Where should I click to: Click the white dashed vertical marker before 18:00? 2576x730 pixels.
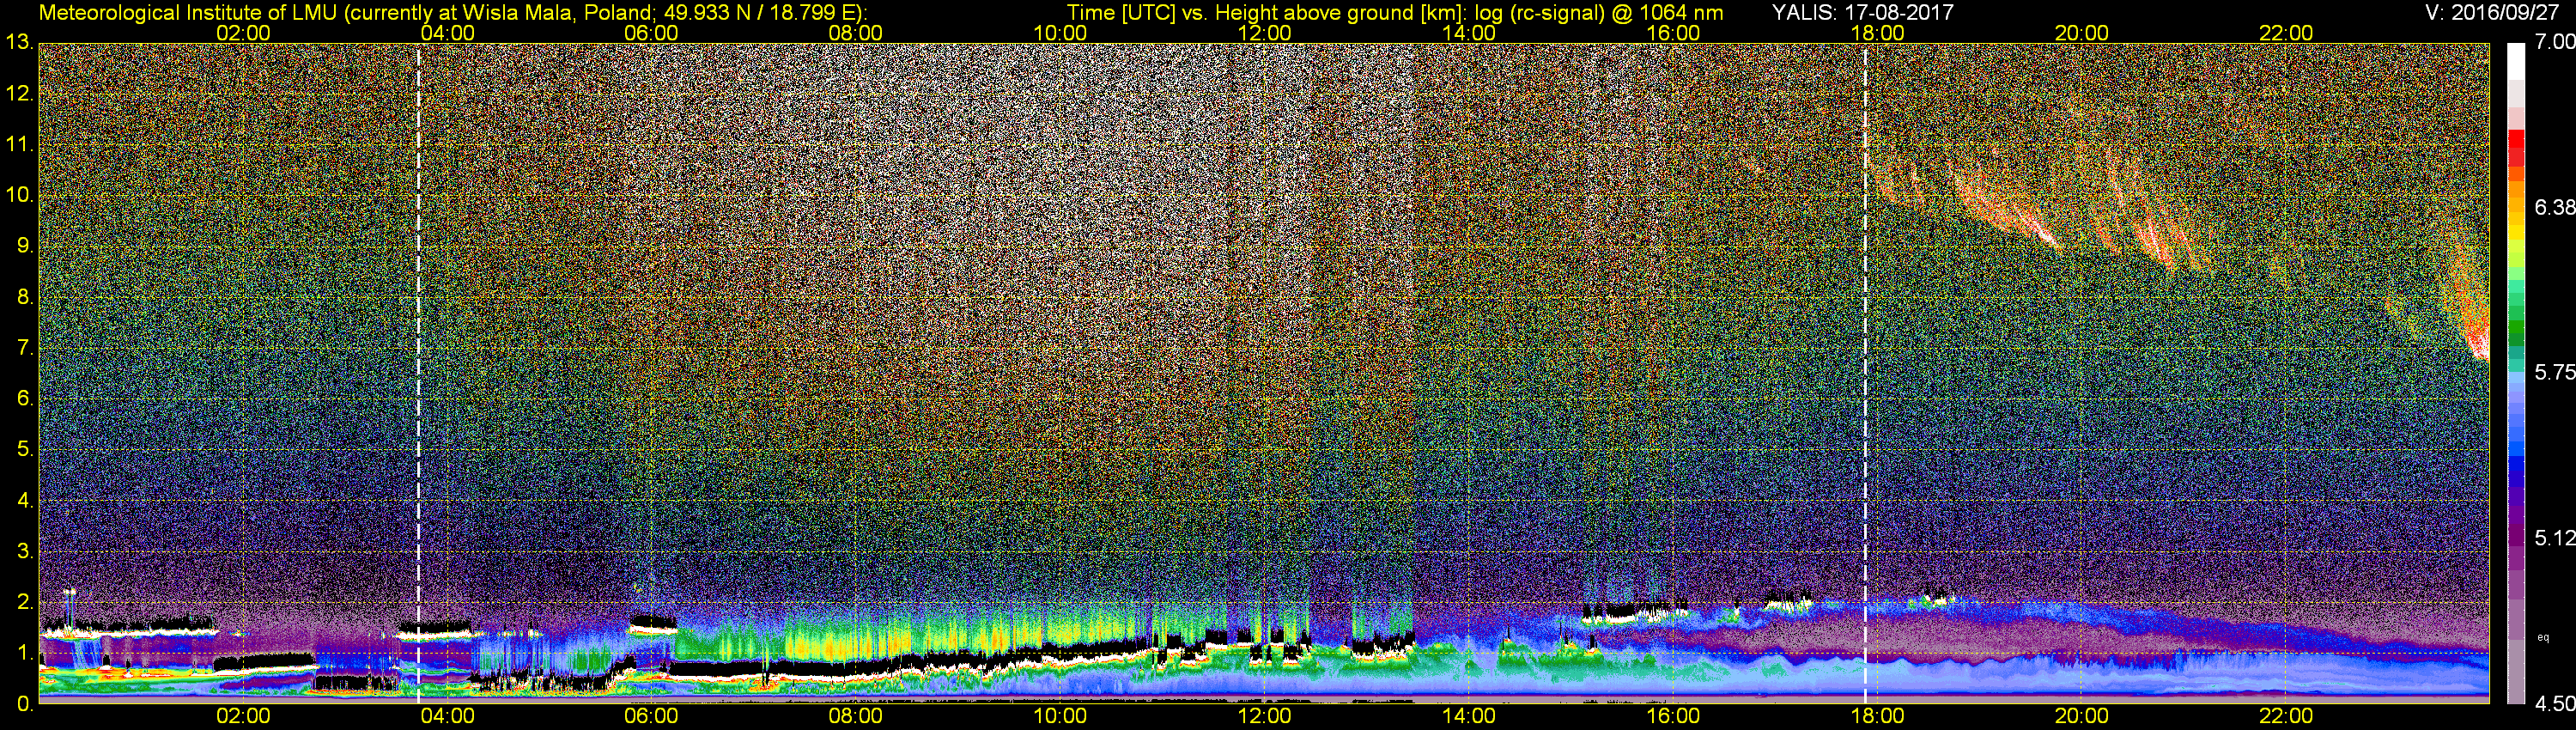coord(1865,372)
